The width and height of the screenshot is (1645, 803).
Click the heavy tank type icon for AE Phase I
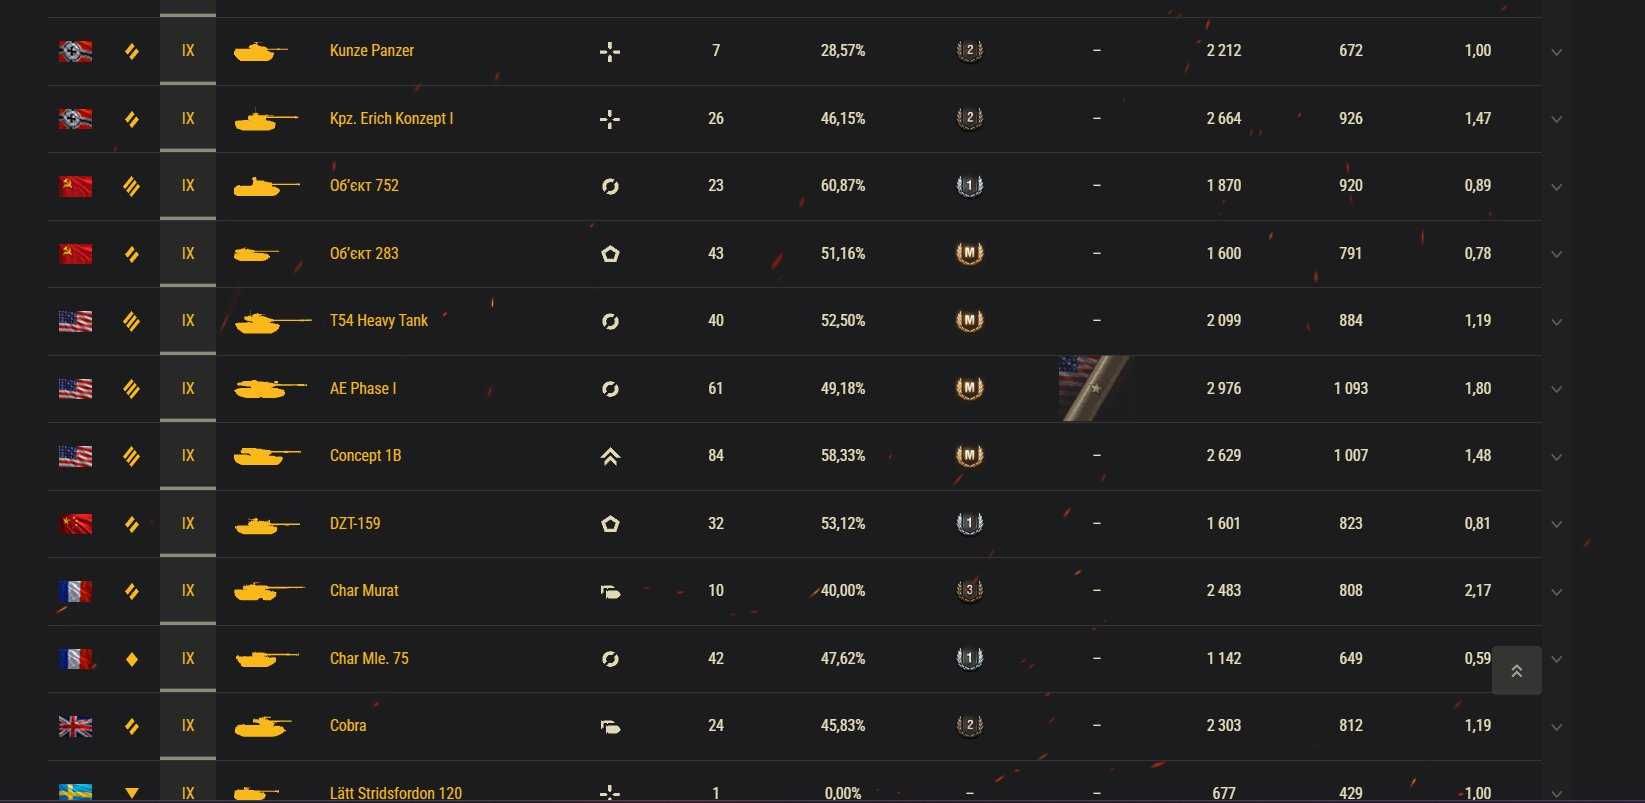pyautogui.click(x=131, y=389)
